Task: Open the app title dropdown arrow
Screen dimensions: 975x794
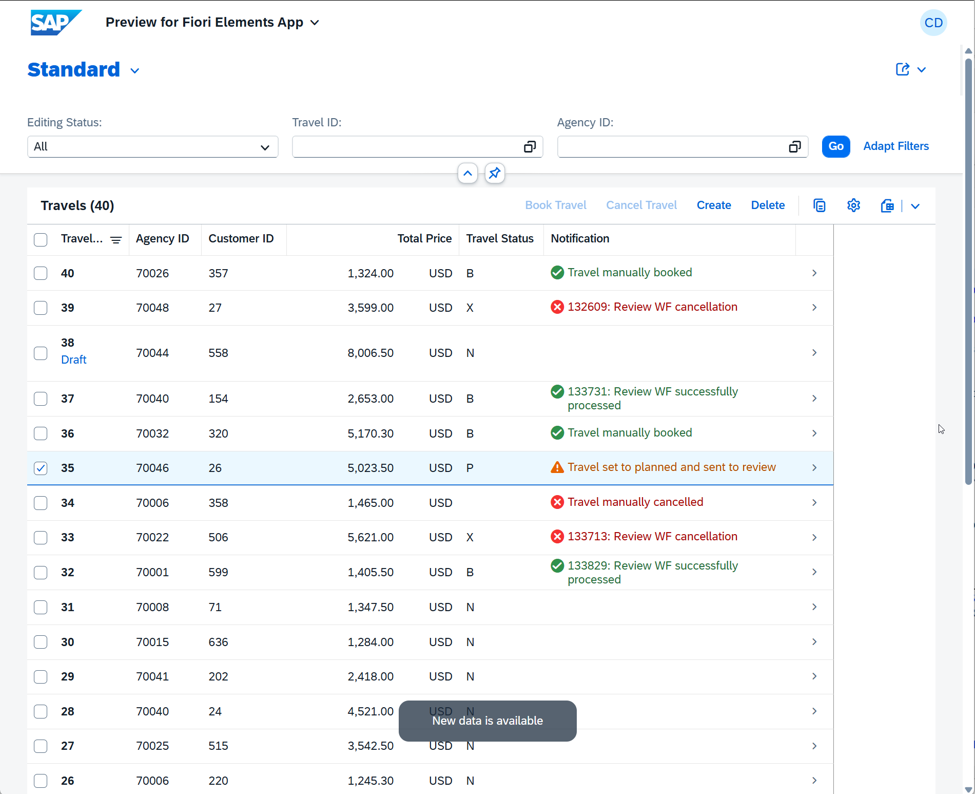Action: [315, 23]
